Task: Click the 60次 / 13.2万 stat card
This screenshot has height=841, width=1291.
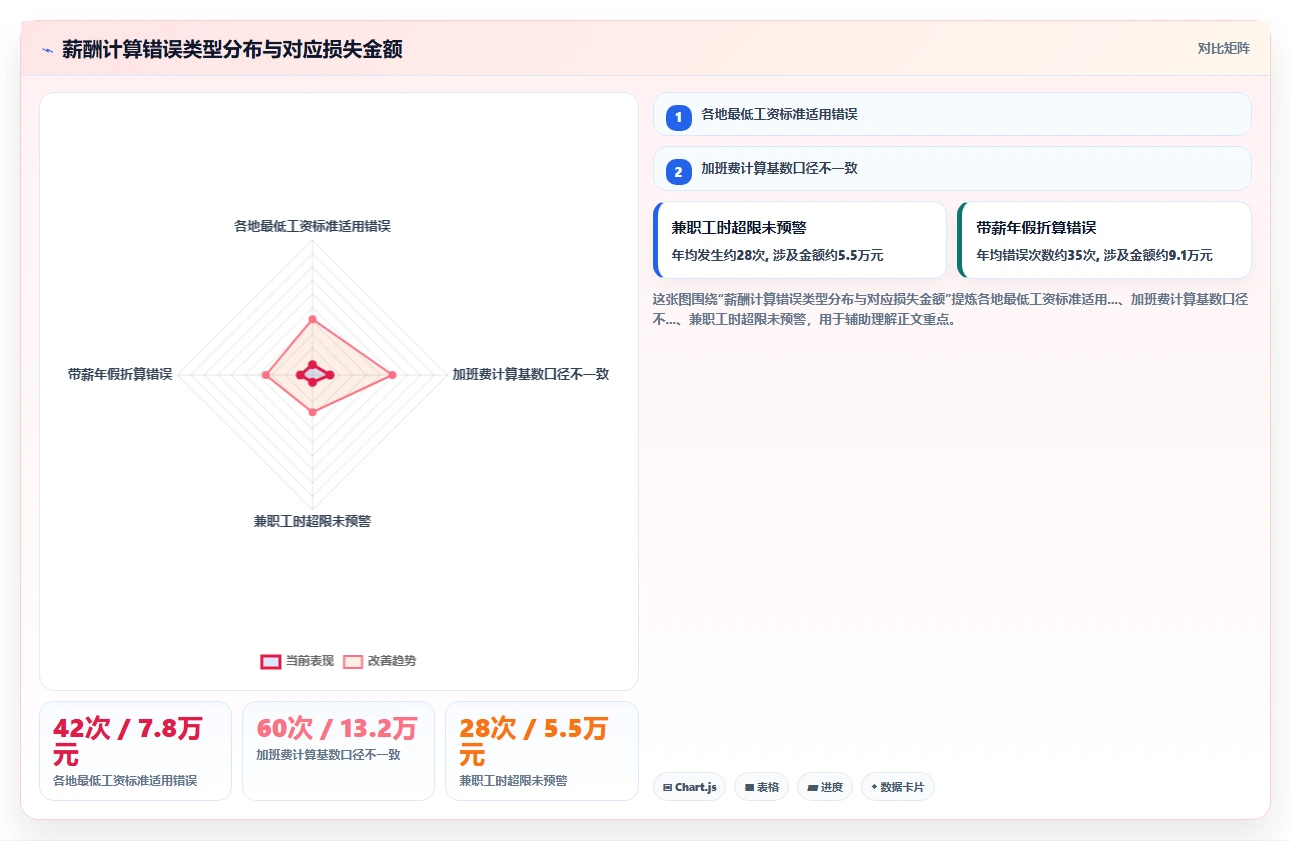Action: coord(338,751)
